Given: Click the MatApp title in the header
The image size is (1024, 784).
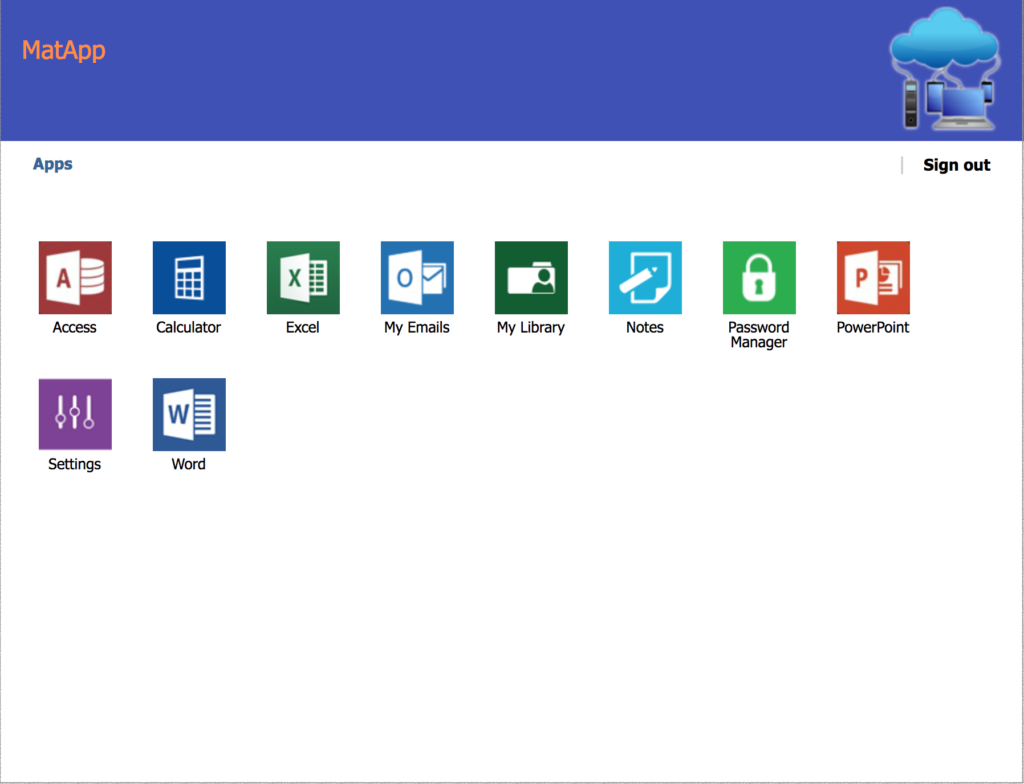Looking at the screenshot, I should [x=63, y=50].
